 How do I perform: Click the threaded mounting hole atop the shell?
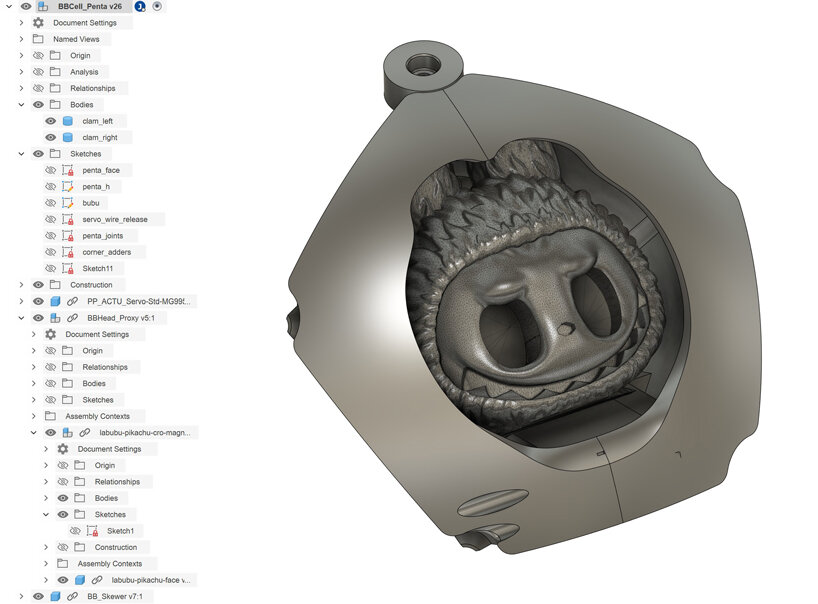423,66
